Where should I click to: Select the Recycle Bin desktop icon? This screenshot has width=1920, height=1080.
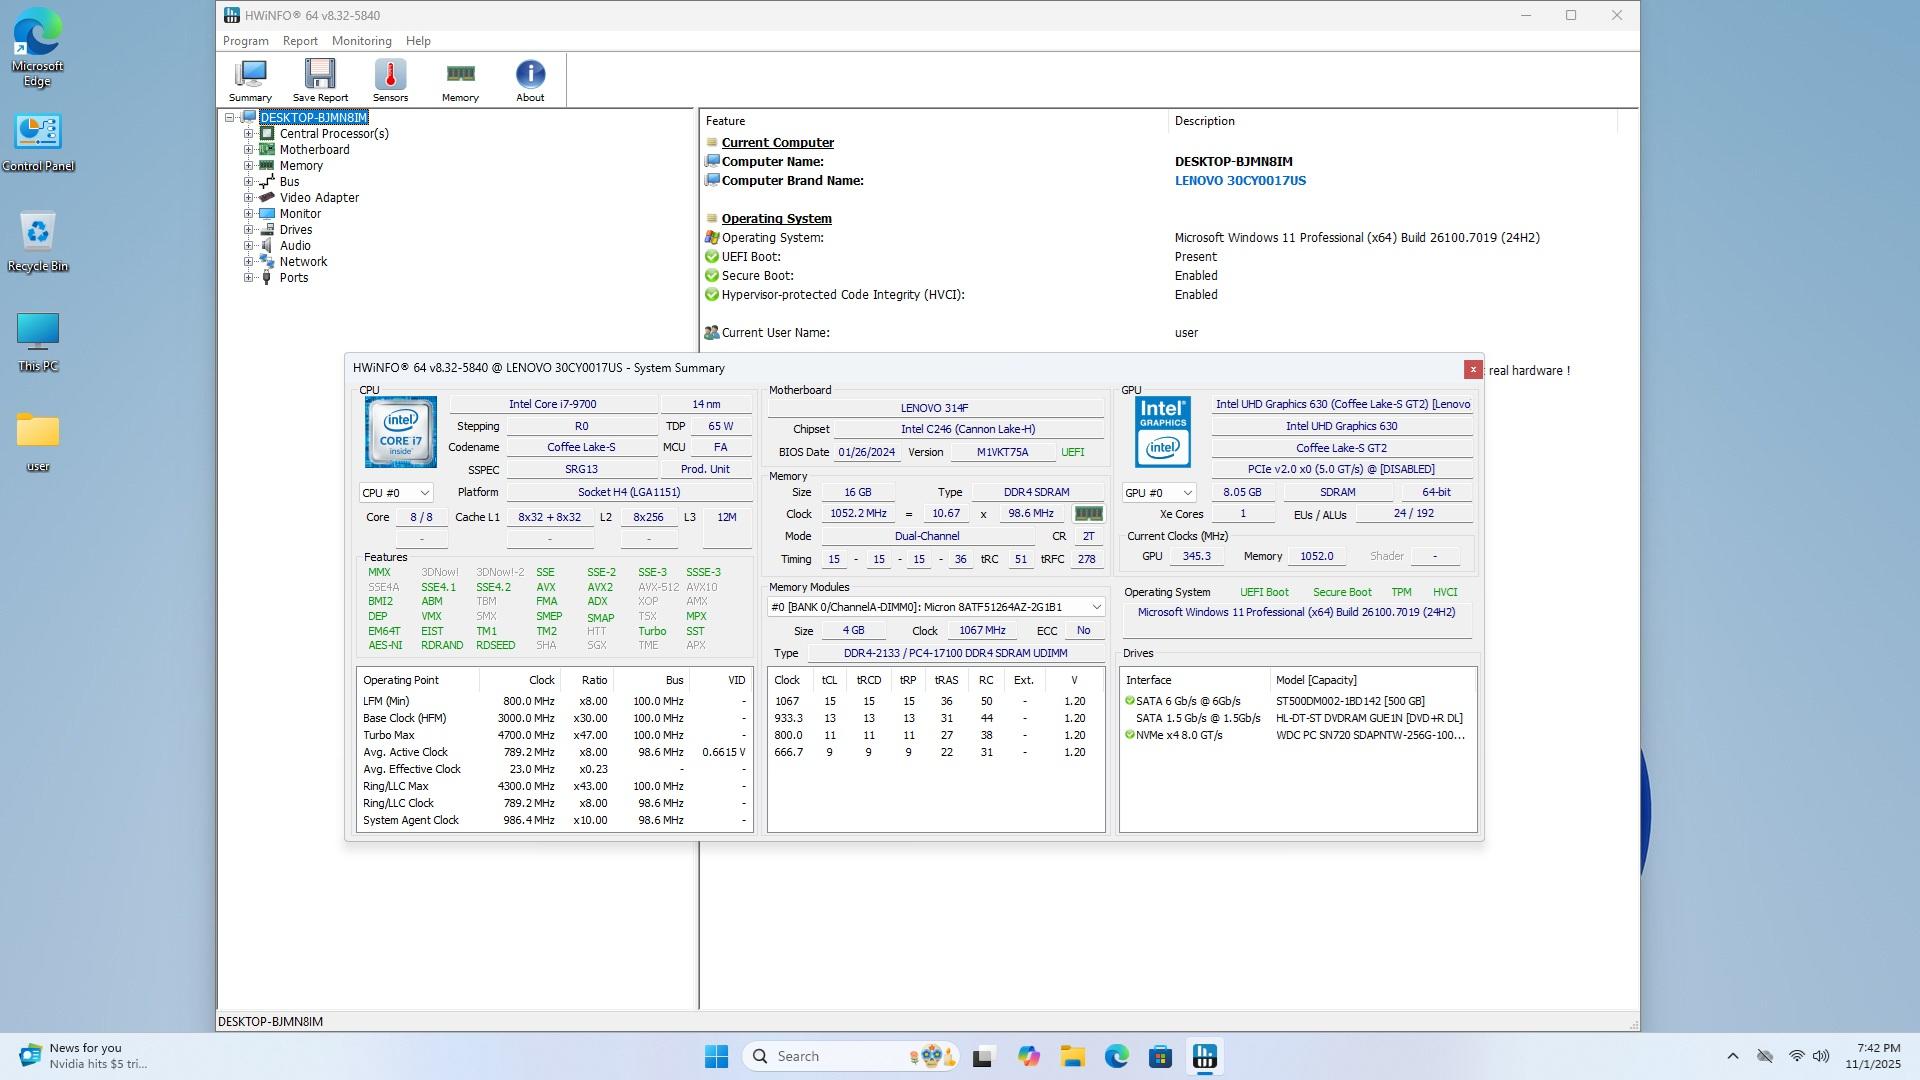pyautogui.click(x=38, y=241)
